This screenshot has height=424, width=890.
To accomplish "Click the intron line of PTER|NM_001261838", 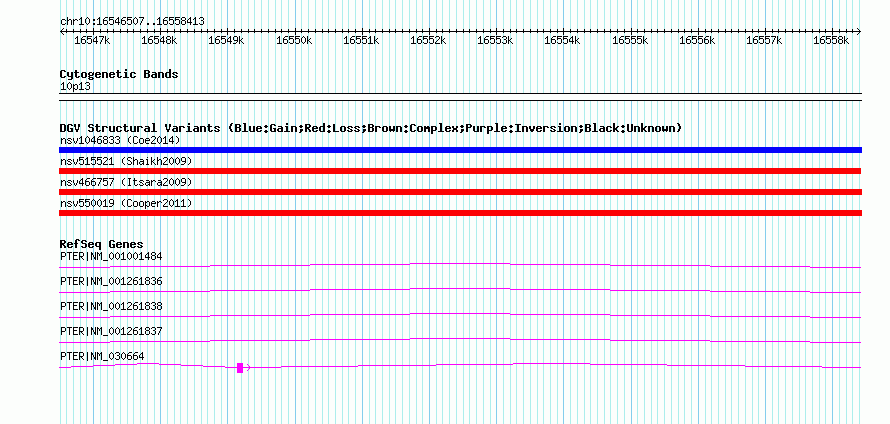I will click(x=460, y=315).
